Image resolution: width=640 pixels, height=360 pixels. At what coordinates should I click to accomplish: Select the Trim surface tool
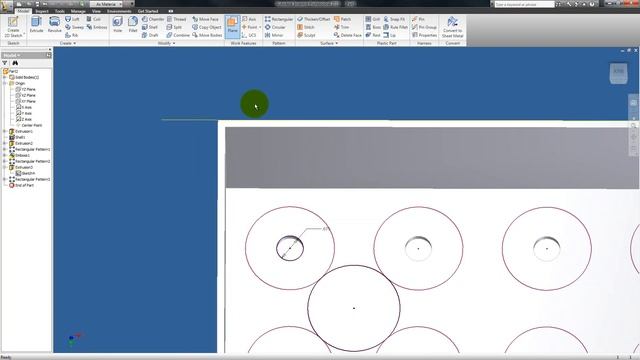click(x=342, y=27)
